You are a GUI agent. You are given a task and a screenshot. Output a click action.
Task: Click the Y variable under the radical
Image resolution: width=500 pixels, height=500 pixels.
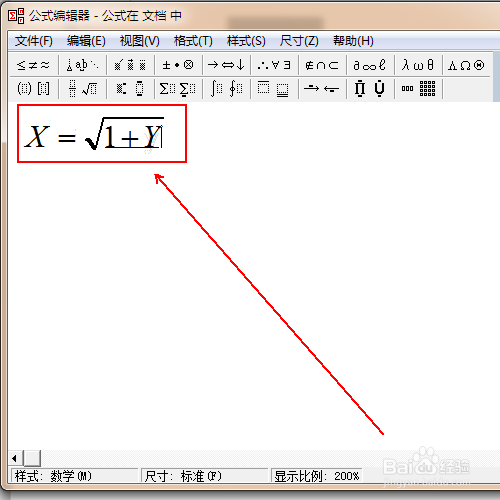coord(152,137)
